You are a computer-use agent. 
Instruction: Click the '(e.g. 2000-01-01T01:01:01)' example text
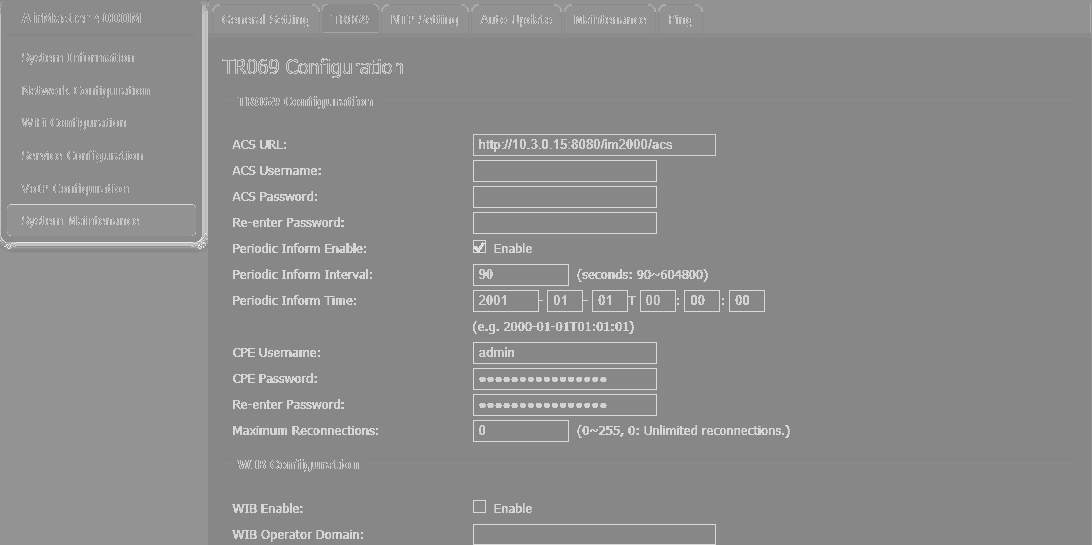coord(554,326)
